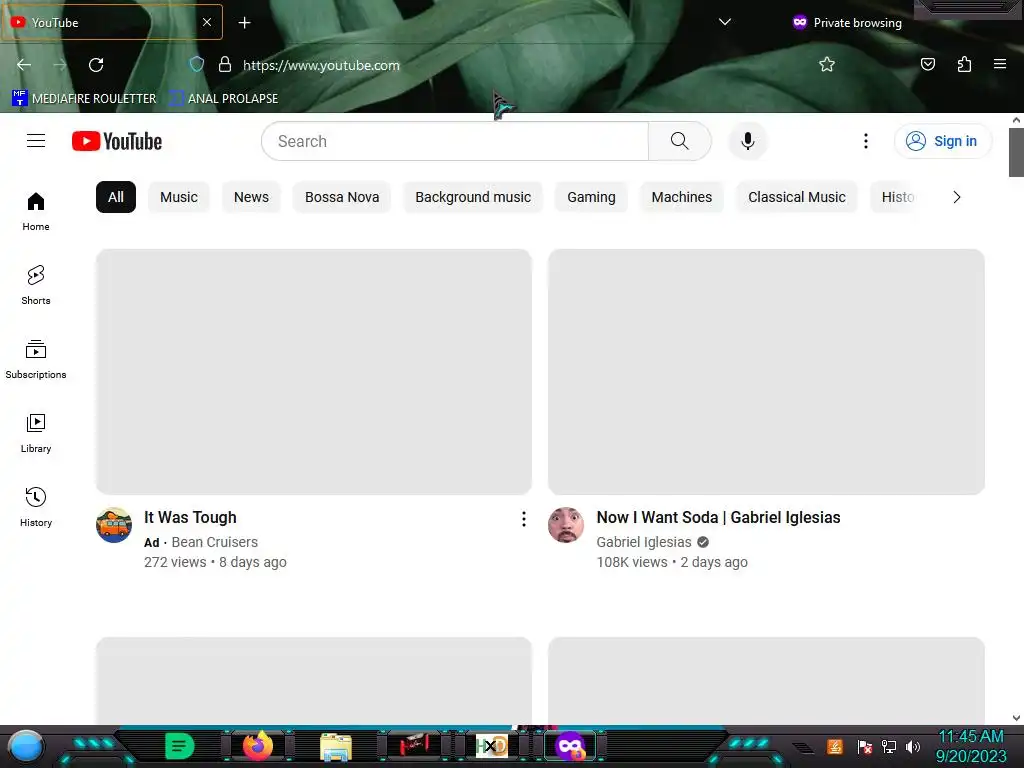The image size is (1024, 768).
Task: Click the Sign in button
Action: [942, 141]
